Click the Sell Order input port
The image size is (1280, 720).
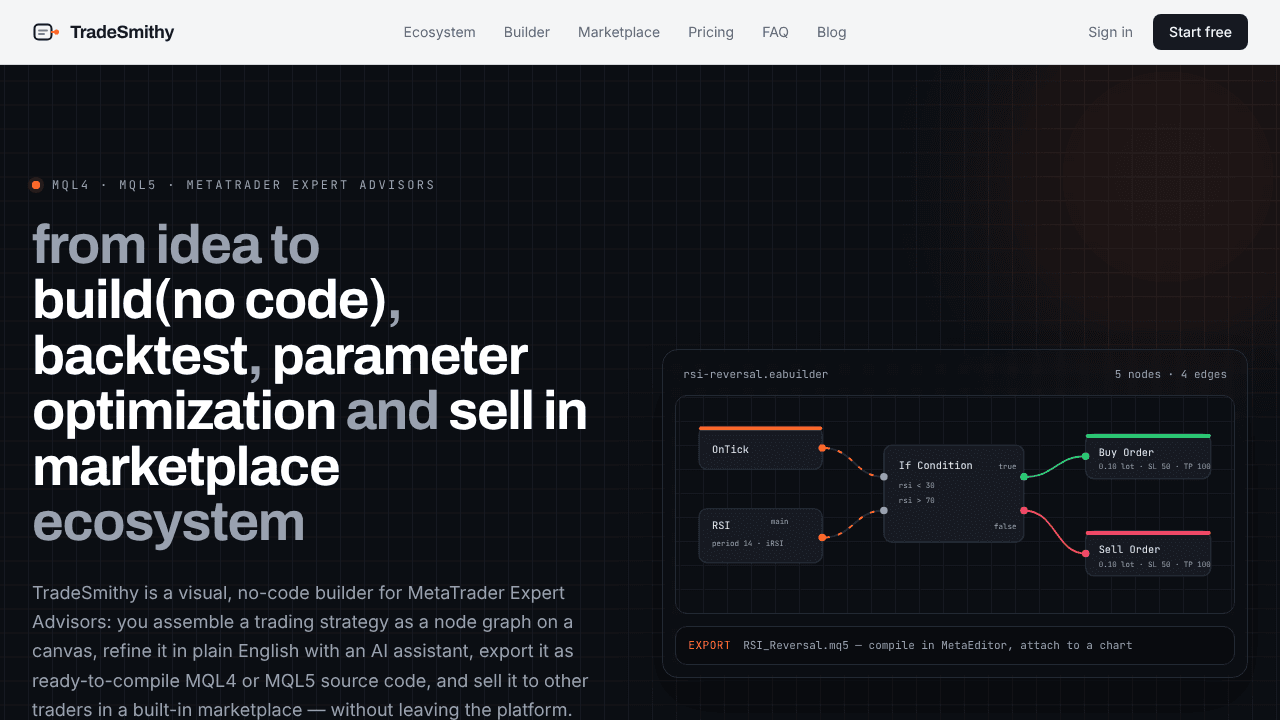(x=1086, y=553)
